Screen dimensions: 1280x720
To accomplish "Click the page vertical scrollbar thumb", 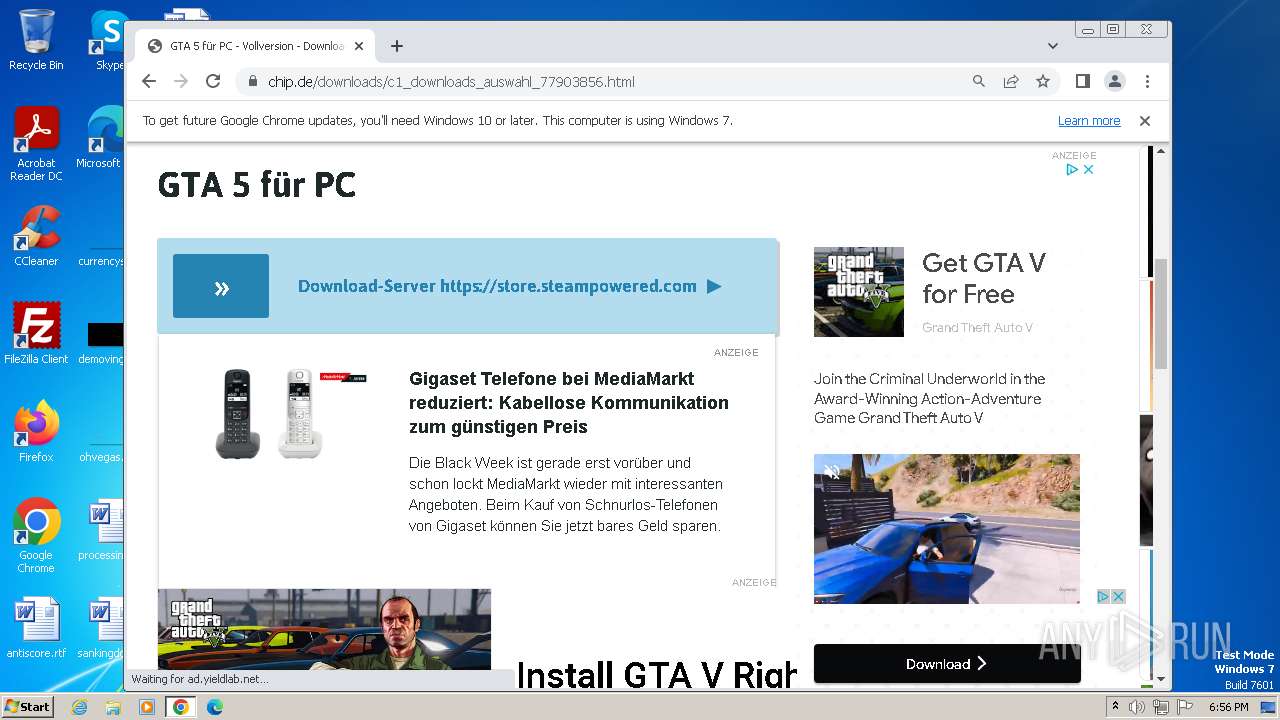I will pyautogui.click(x=1161, y=314).
